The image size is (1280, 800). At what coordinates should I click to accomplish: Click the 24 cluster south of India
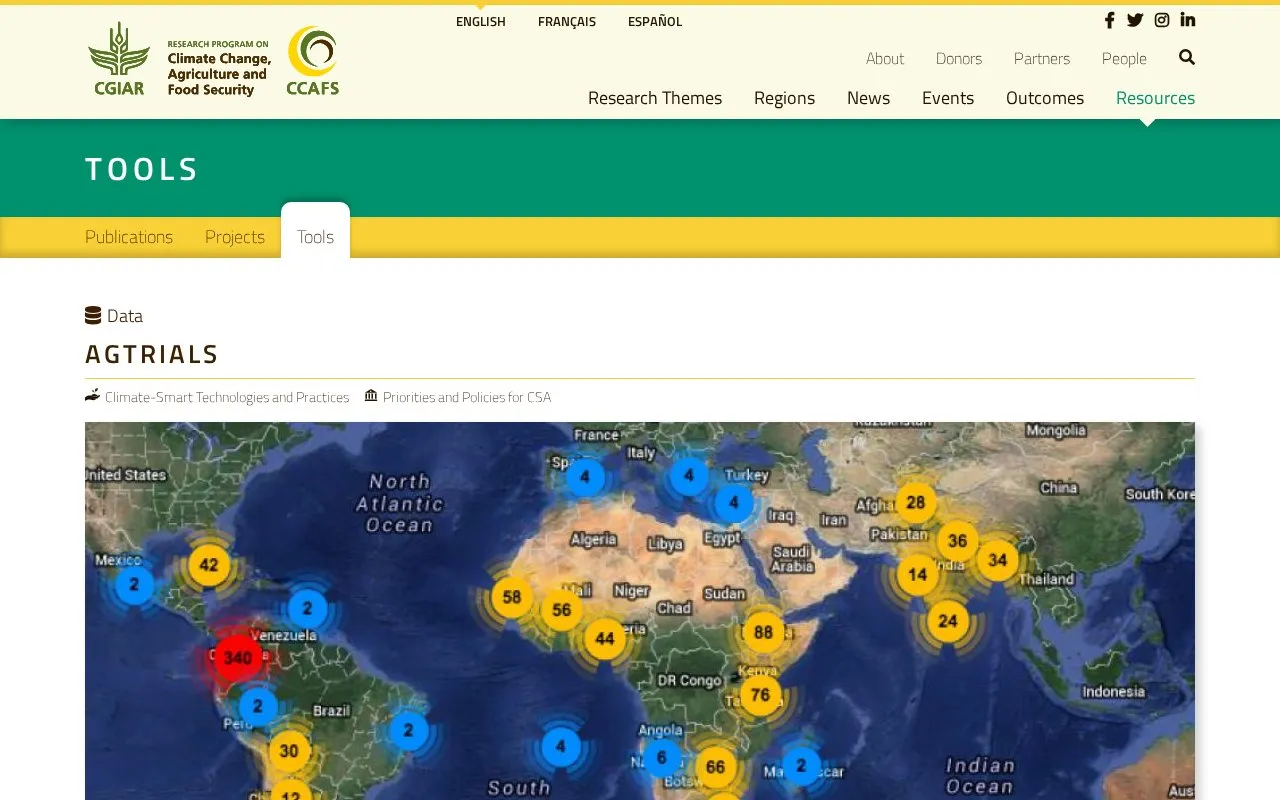[x=948, y=621]
